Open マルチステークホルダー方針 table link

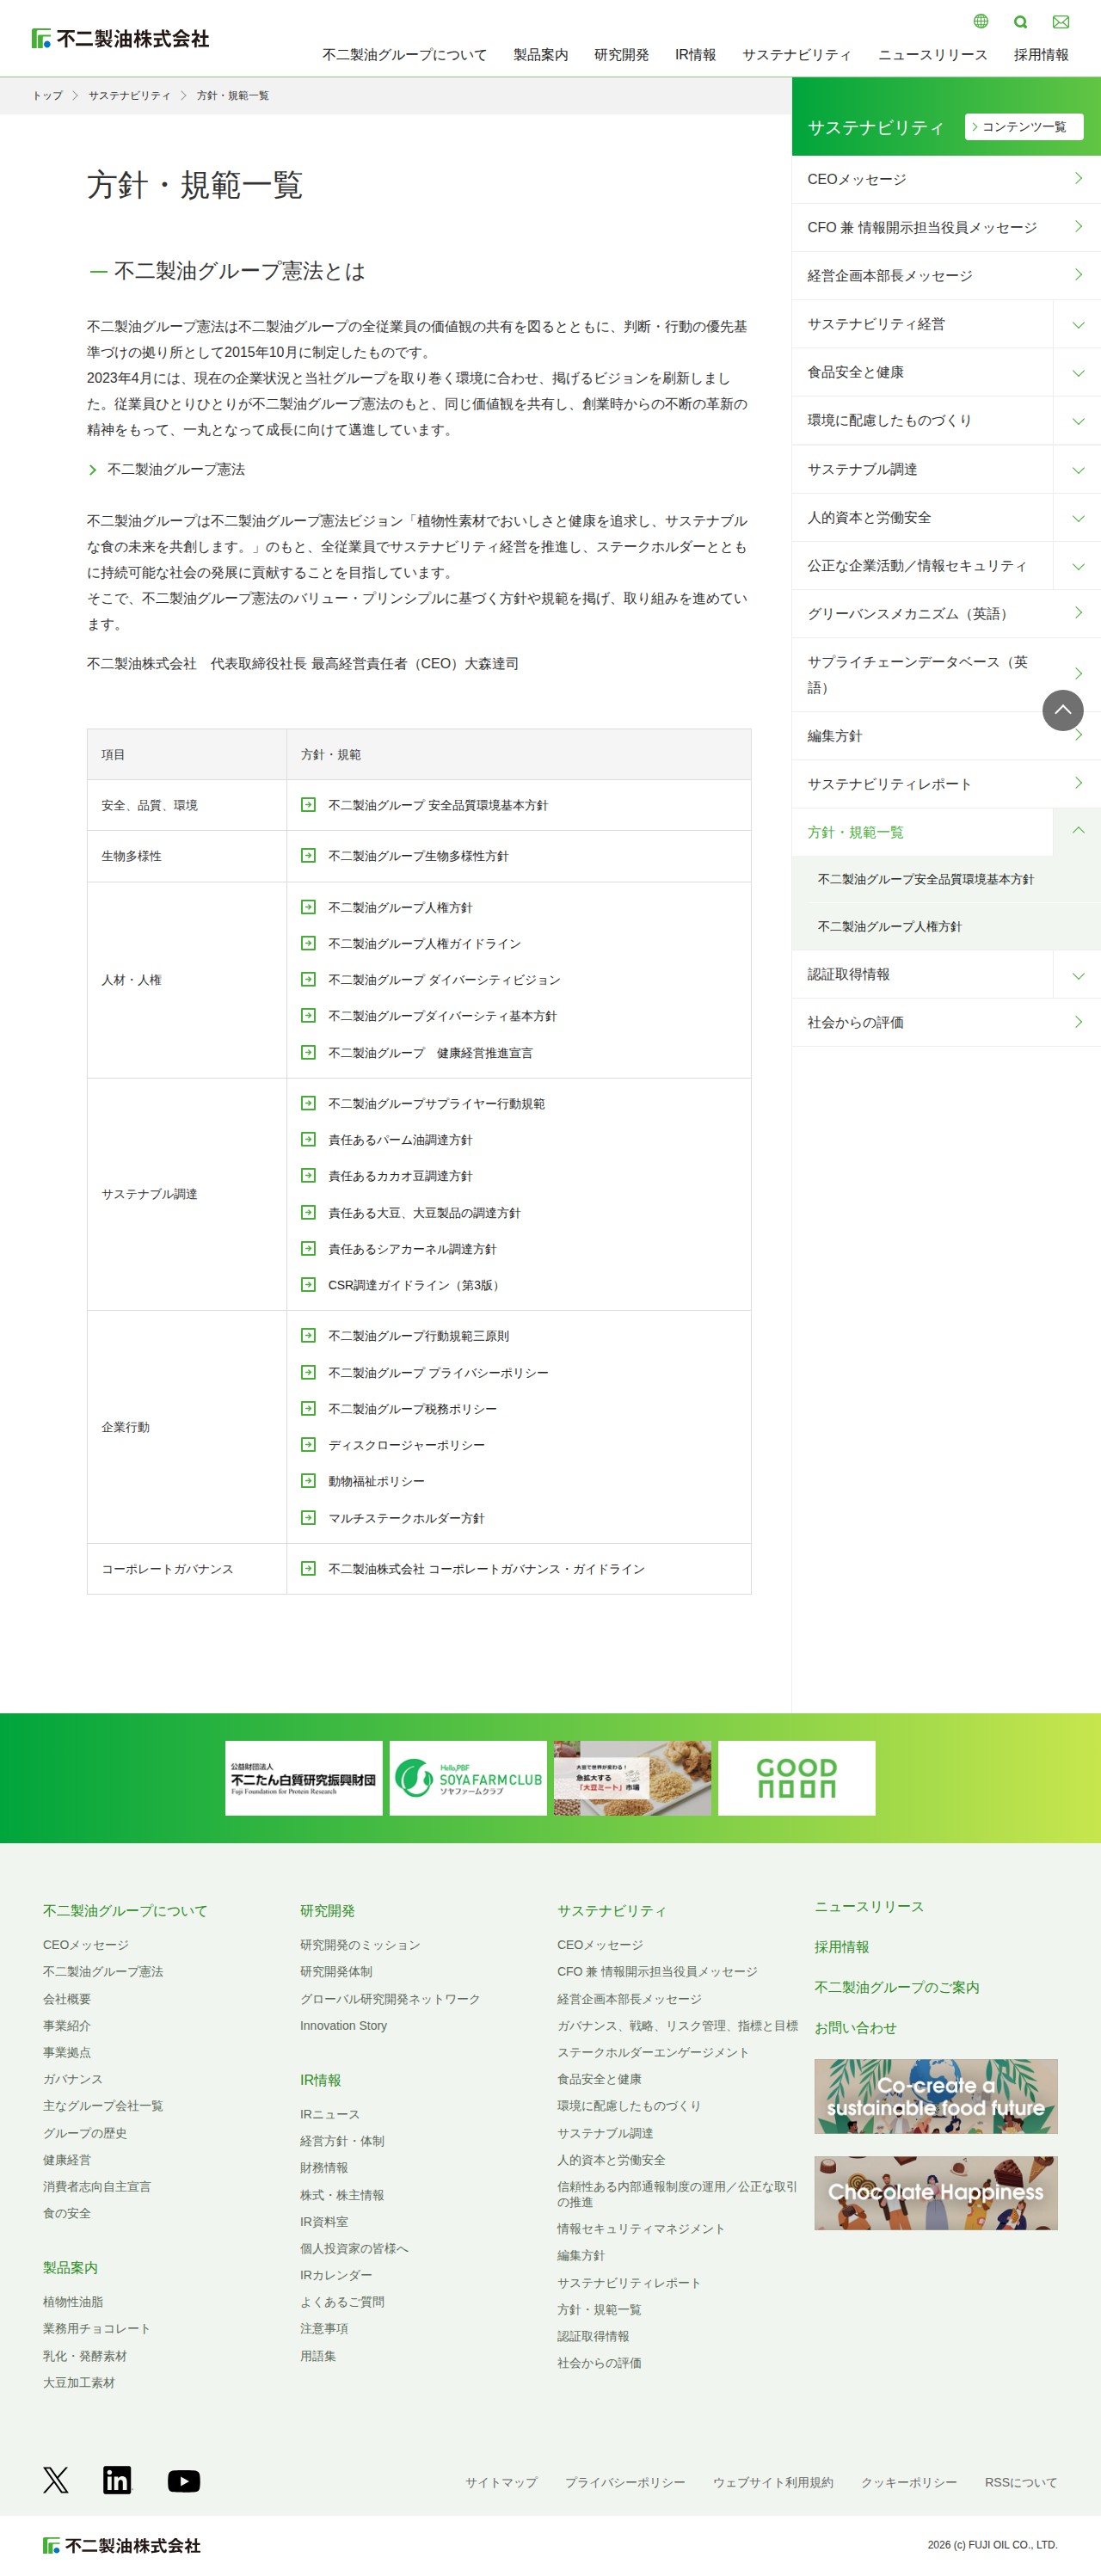pyautogui.click(x=406, y=1518)
